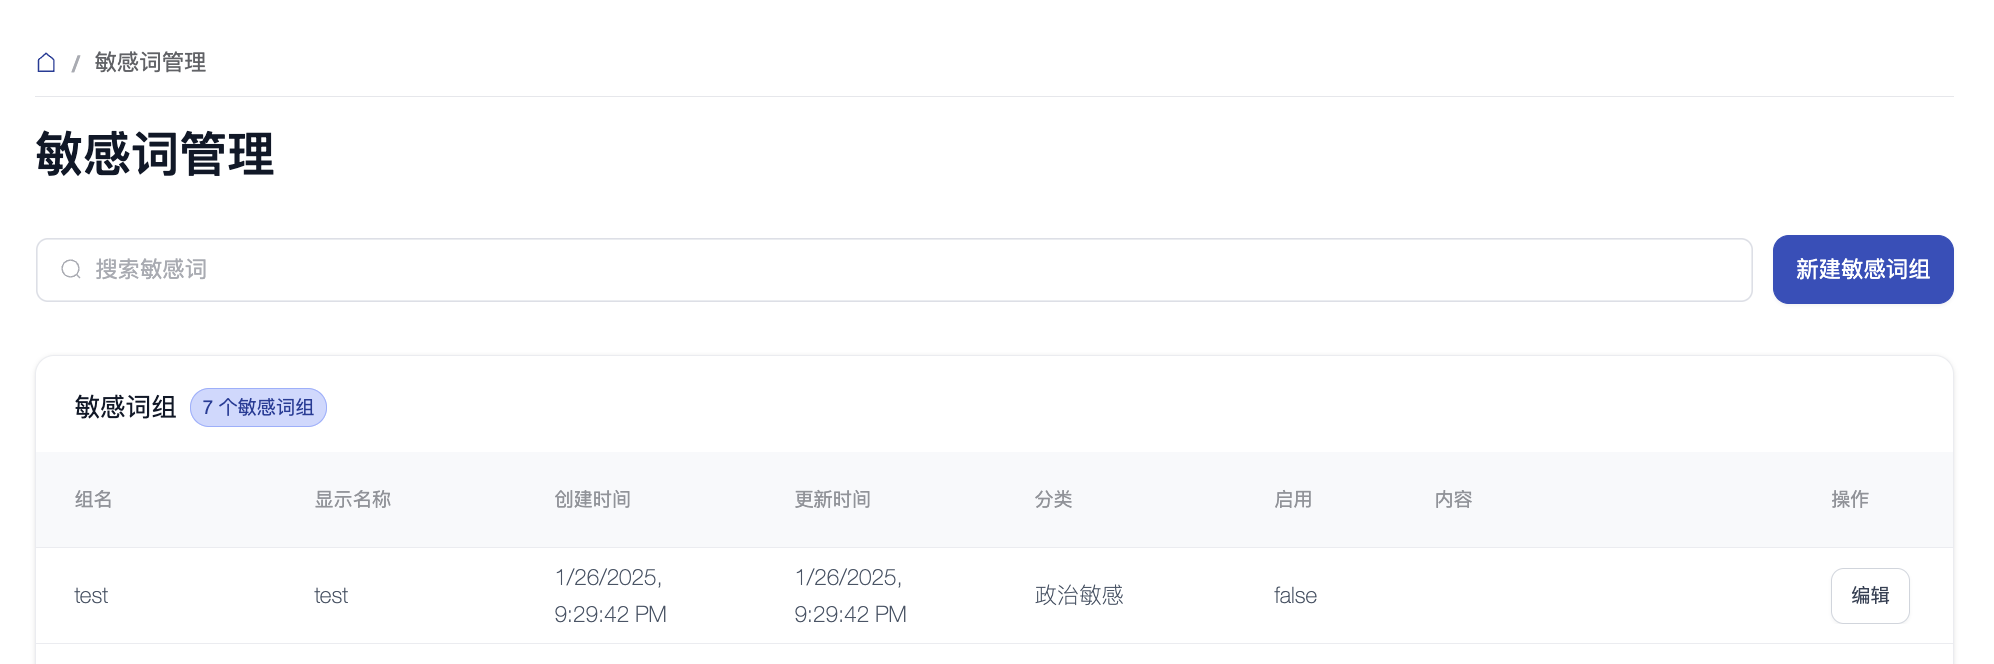Click the false value in 启用 column

pyautogui.click(x=1295, y=596)
